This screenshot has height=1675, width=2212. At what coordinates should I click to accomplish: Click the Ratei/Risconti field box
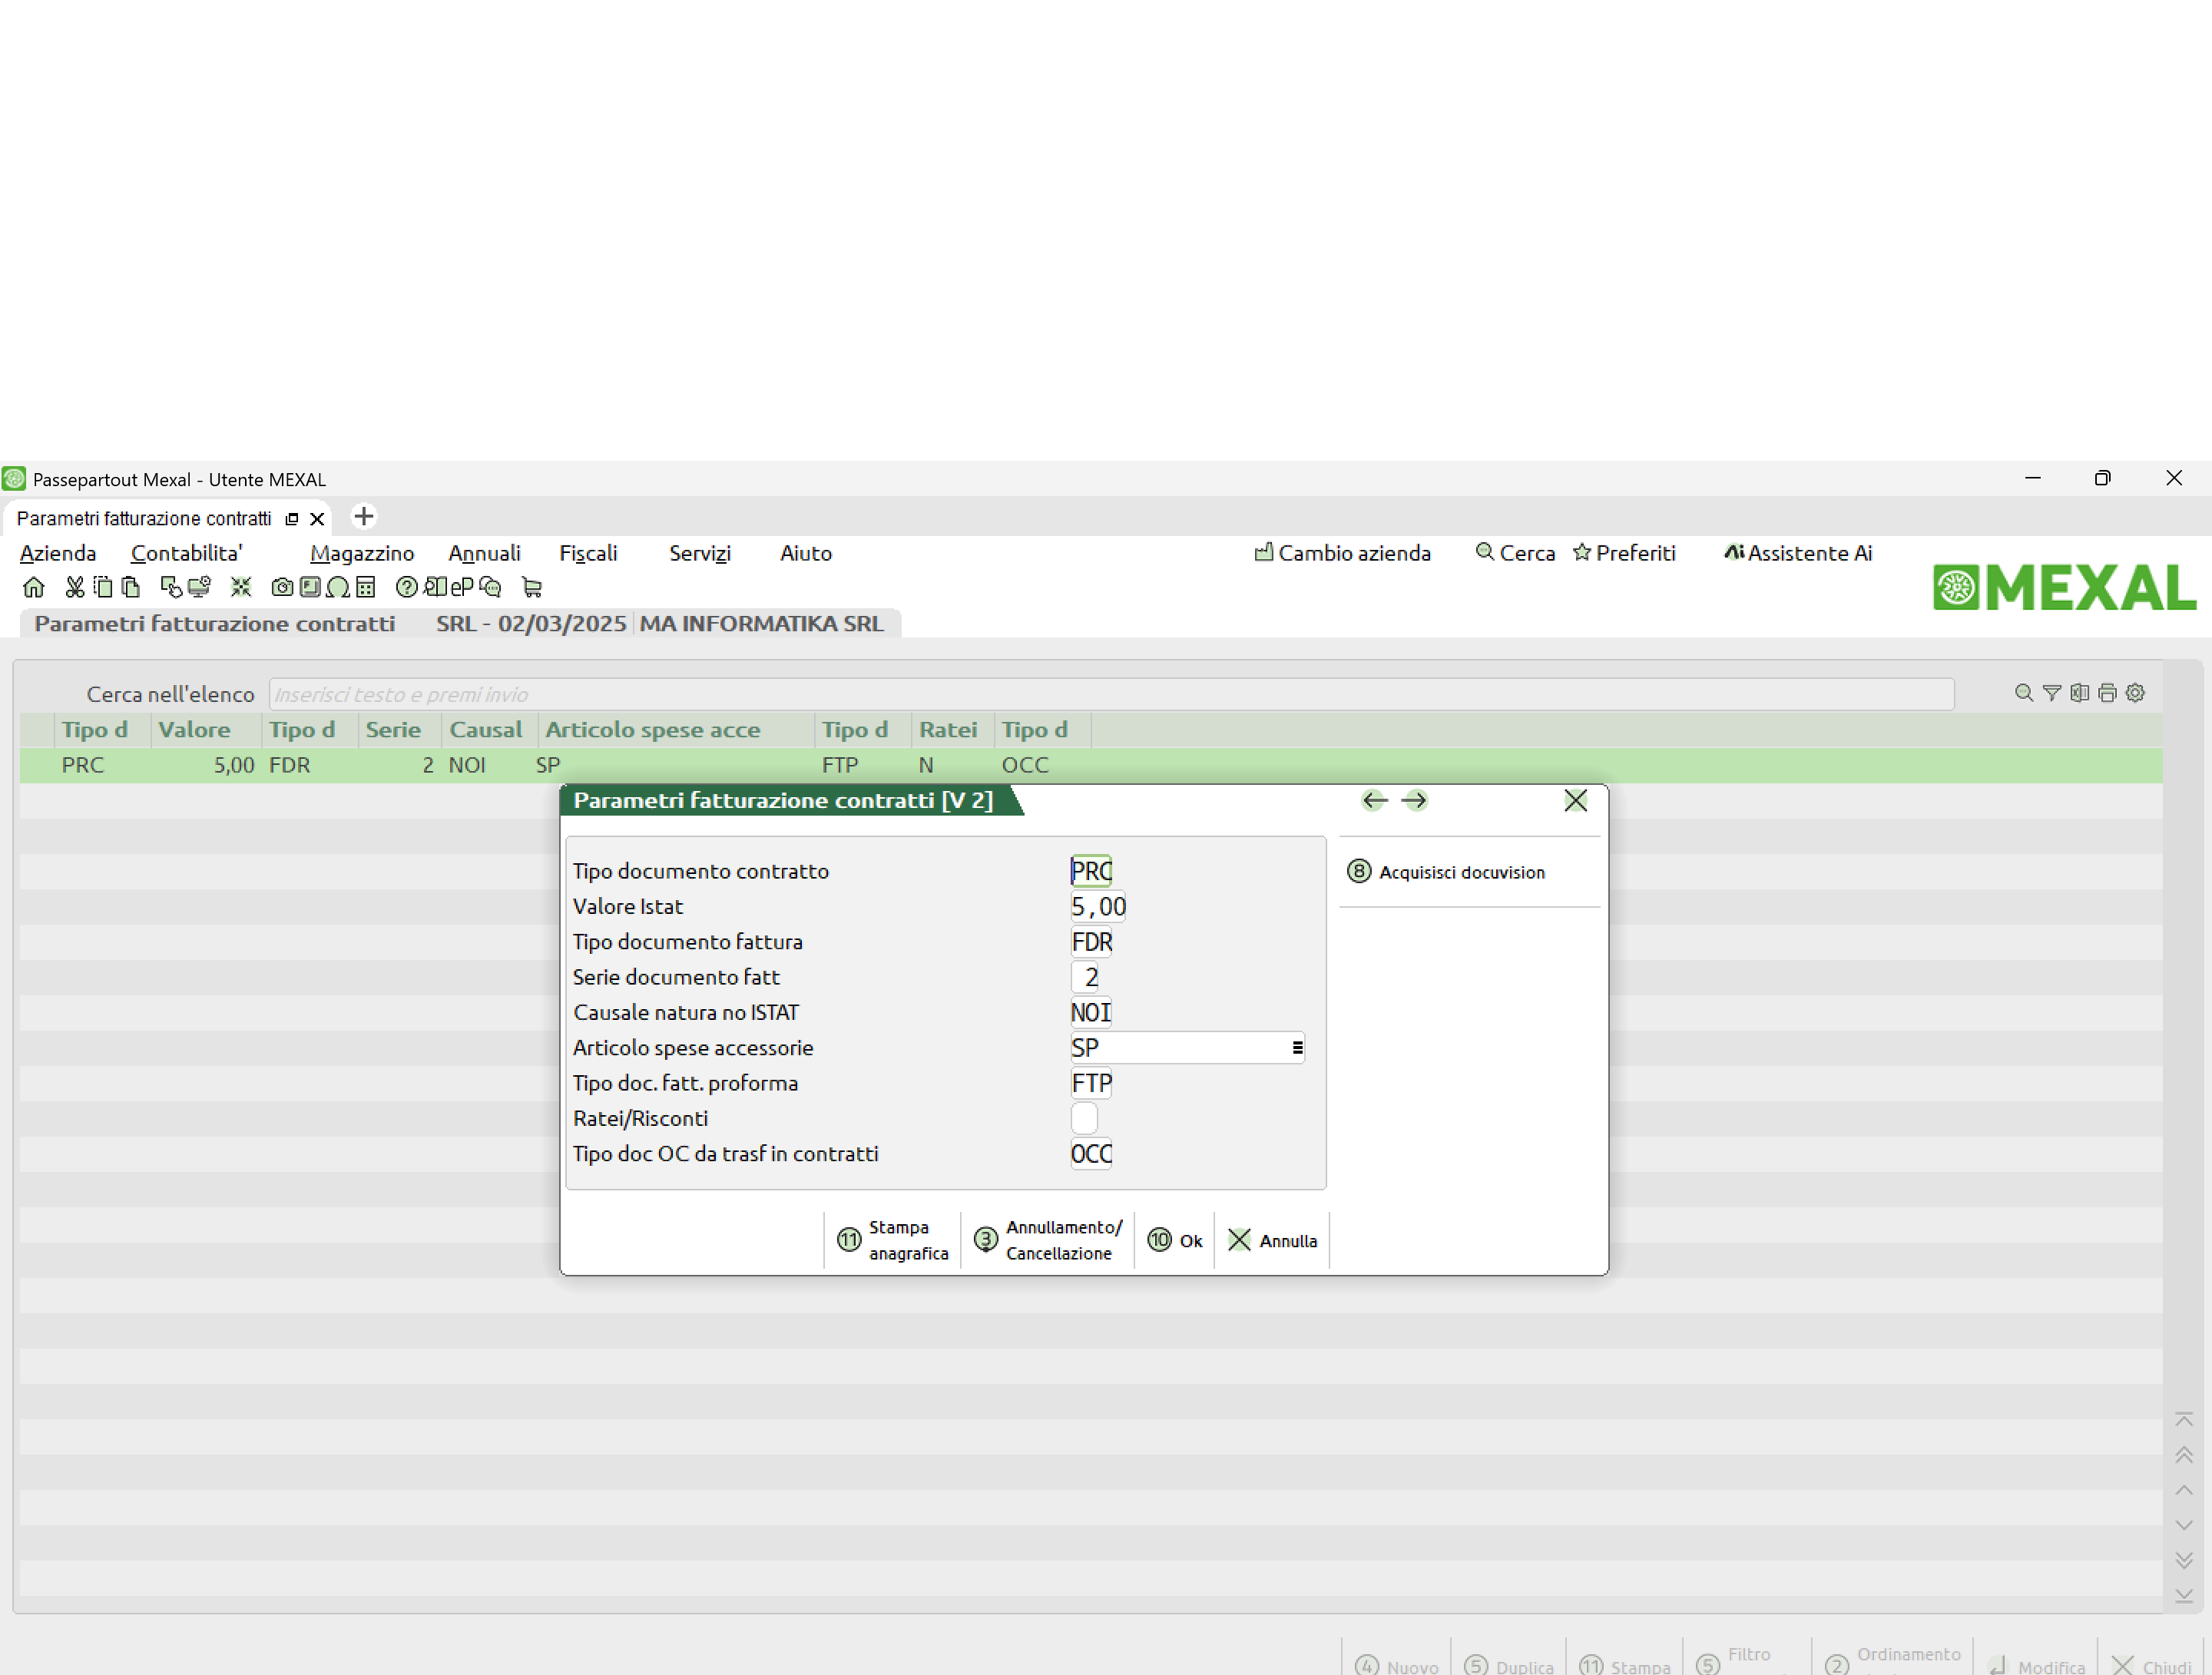click(1084, 1118)
